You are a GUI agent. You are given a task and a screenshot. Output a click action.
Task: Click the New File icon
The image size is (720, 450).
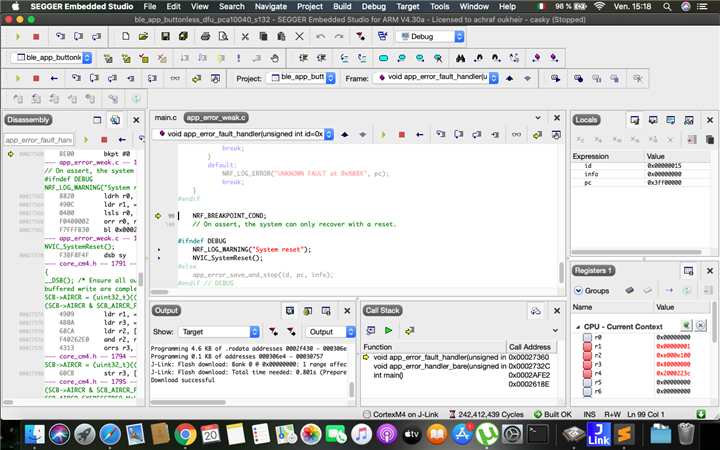tap(125, 36)
